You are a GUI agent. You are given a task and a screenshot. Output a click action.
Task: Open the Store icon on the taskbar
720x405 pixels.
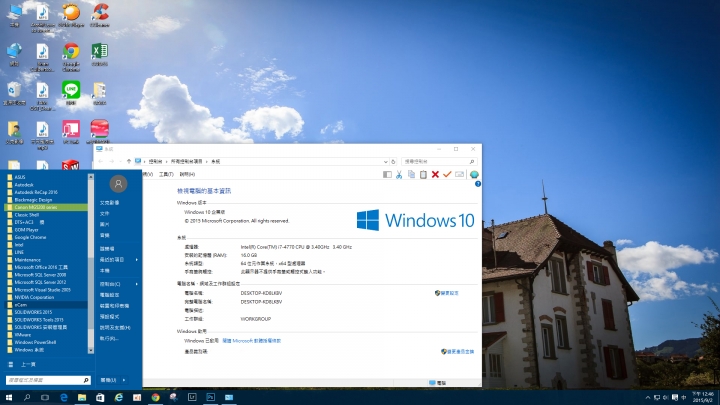point(100,397)
